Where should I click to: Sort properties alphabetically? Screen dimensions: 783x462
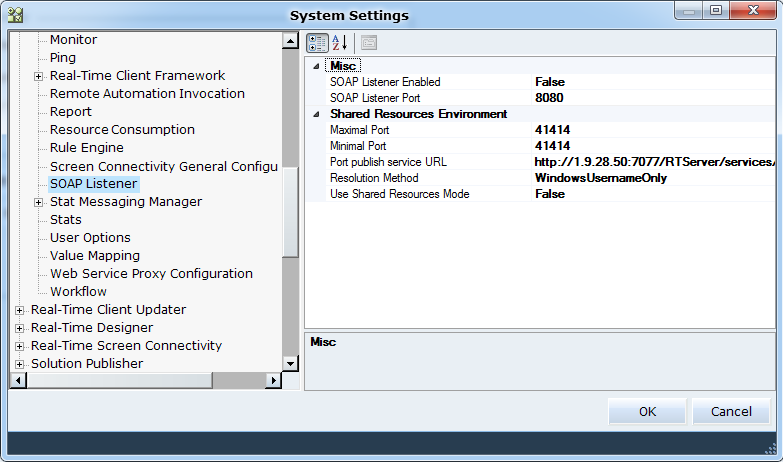click(340, 42)
